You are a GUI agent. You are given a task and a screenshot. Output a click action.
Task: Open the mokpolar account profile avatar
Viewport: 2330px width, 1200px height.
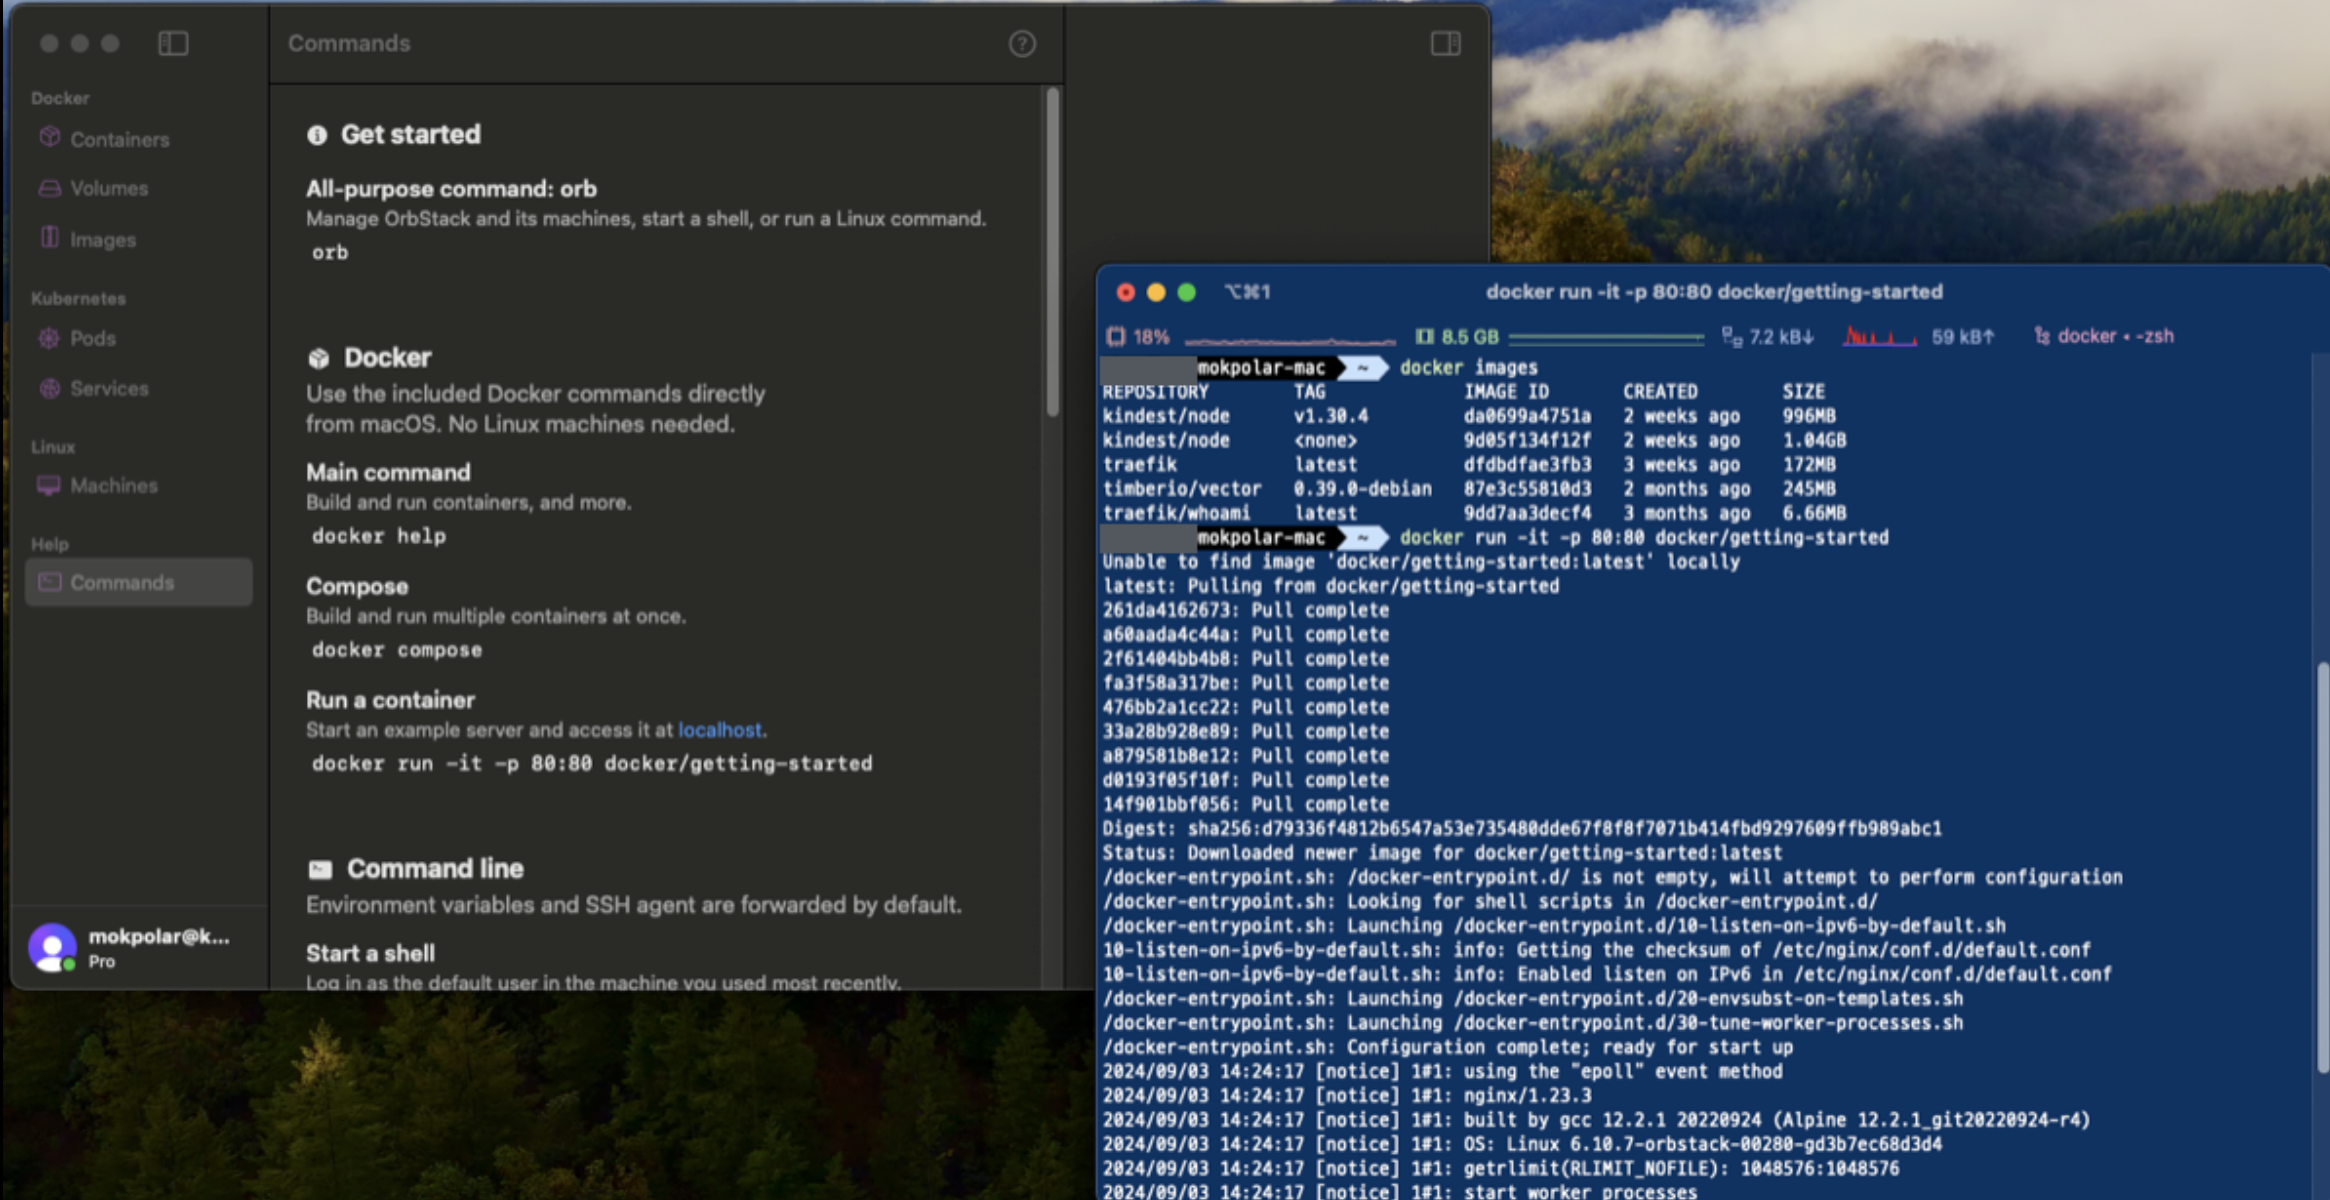pyautogui.click(x=52, y=946)
